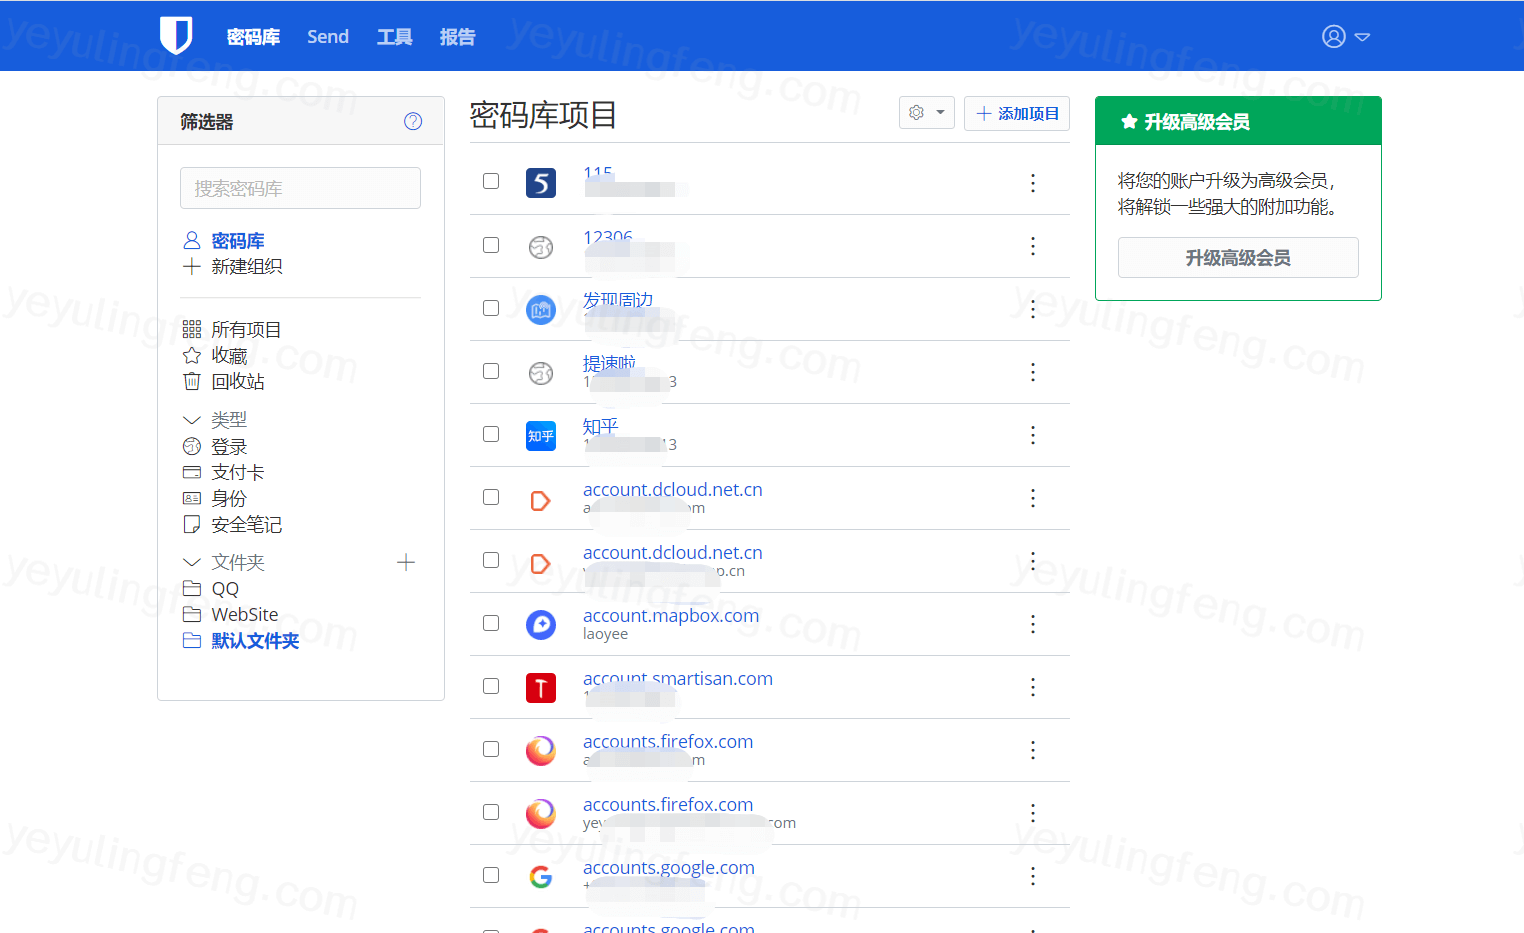Click the Bitwarden shield logo
Image resolution: width=1524 pixels, height=933 pixels.
176,36
